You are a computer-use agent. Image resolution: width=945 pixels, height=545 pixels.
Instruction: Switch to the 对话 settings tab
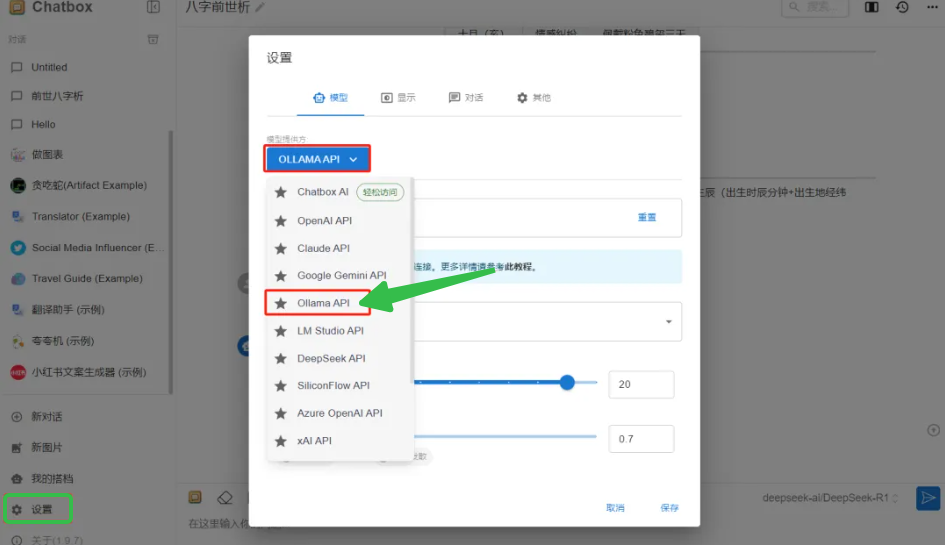pyautogui.click(x=465, y=98)
